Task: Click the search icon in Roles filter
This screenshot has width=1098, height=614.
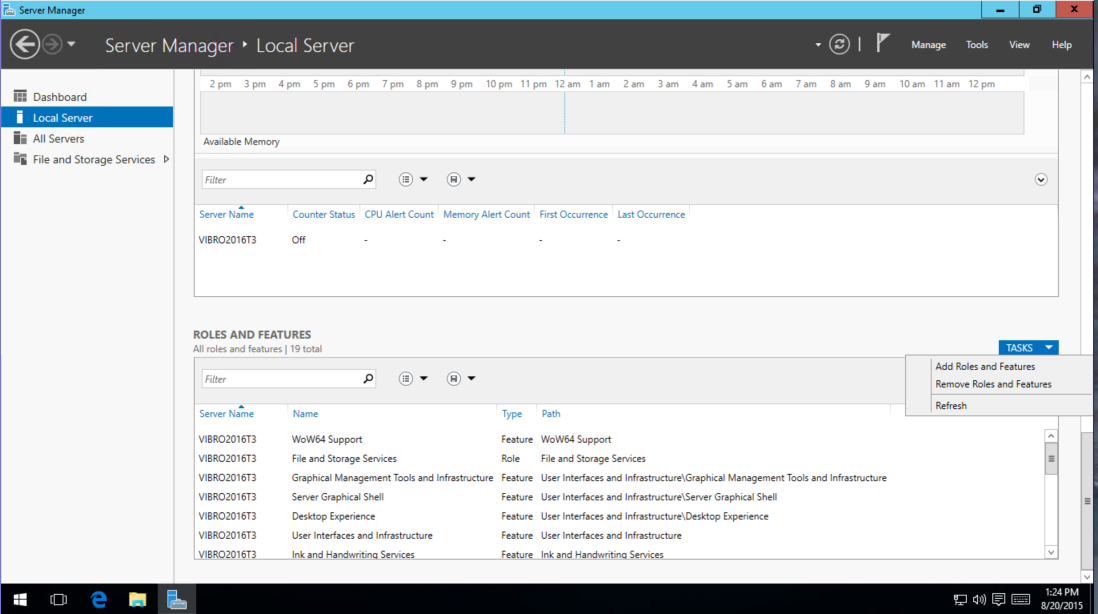Action: [x=368, y=379]
